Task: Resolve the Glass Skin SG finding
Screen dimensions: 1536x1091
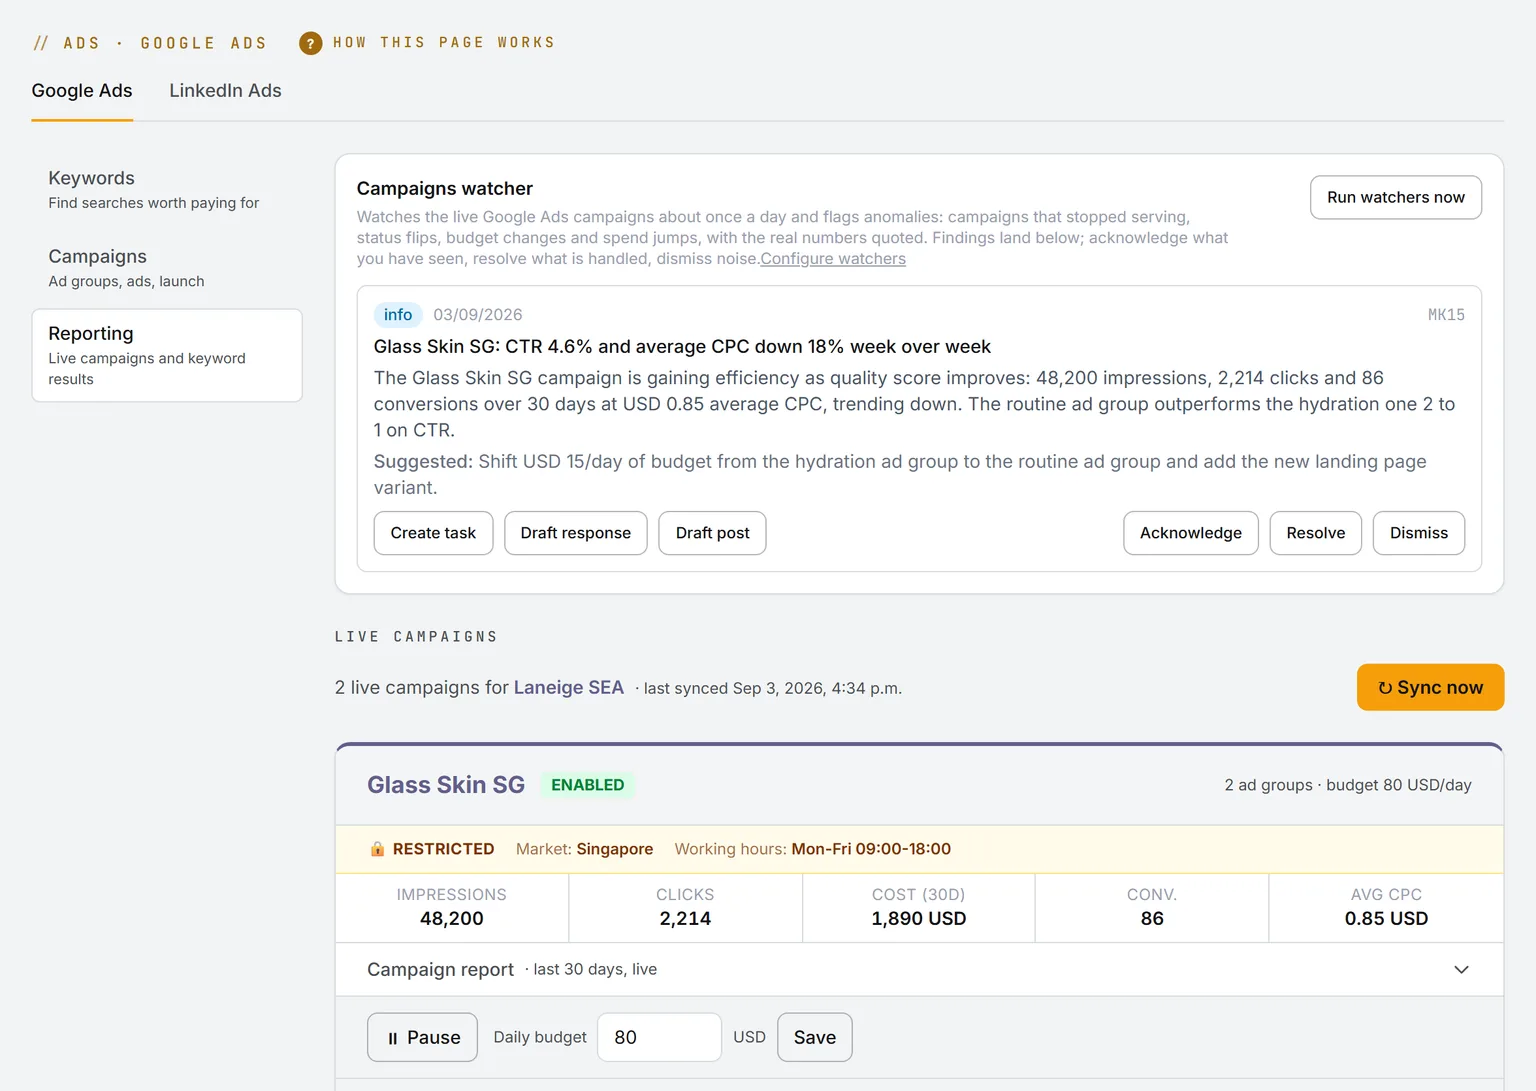Action: [x=1316, y=533]
